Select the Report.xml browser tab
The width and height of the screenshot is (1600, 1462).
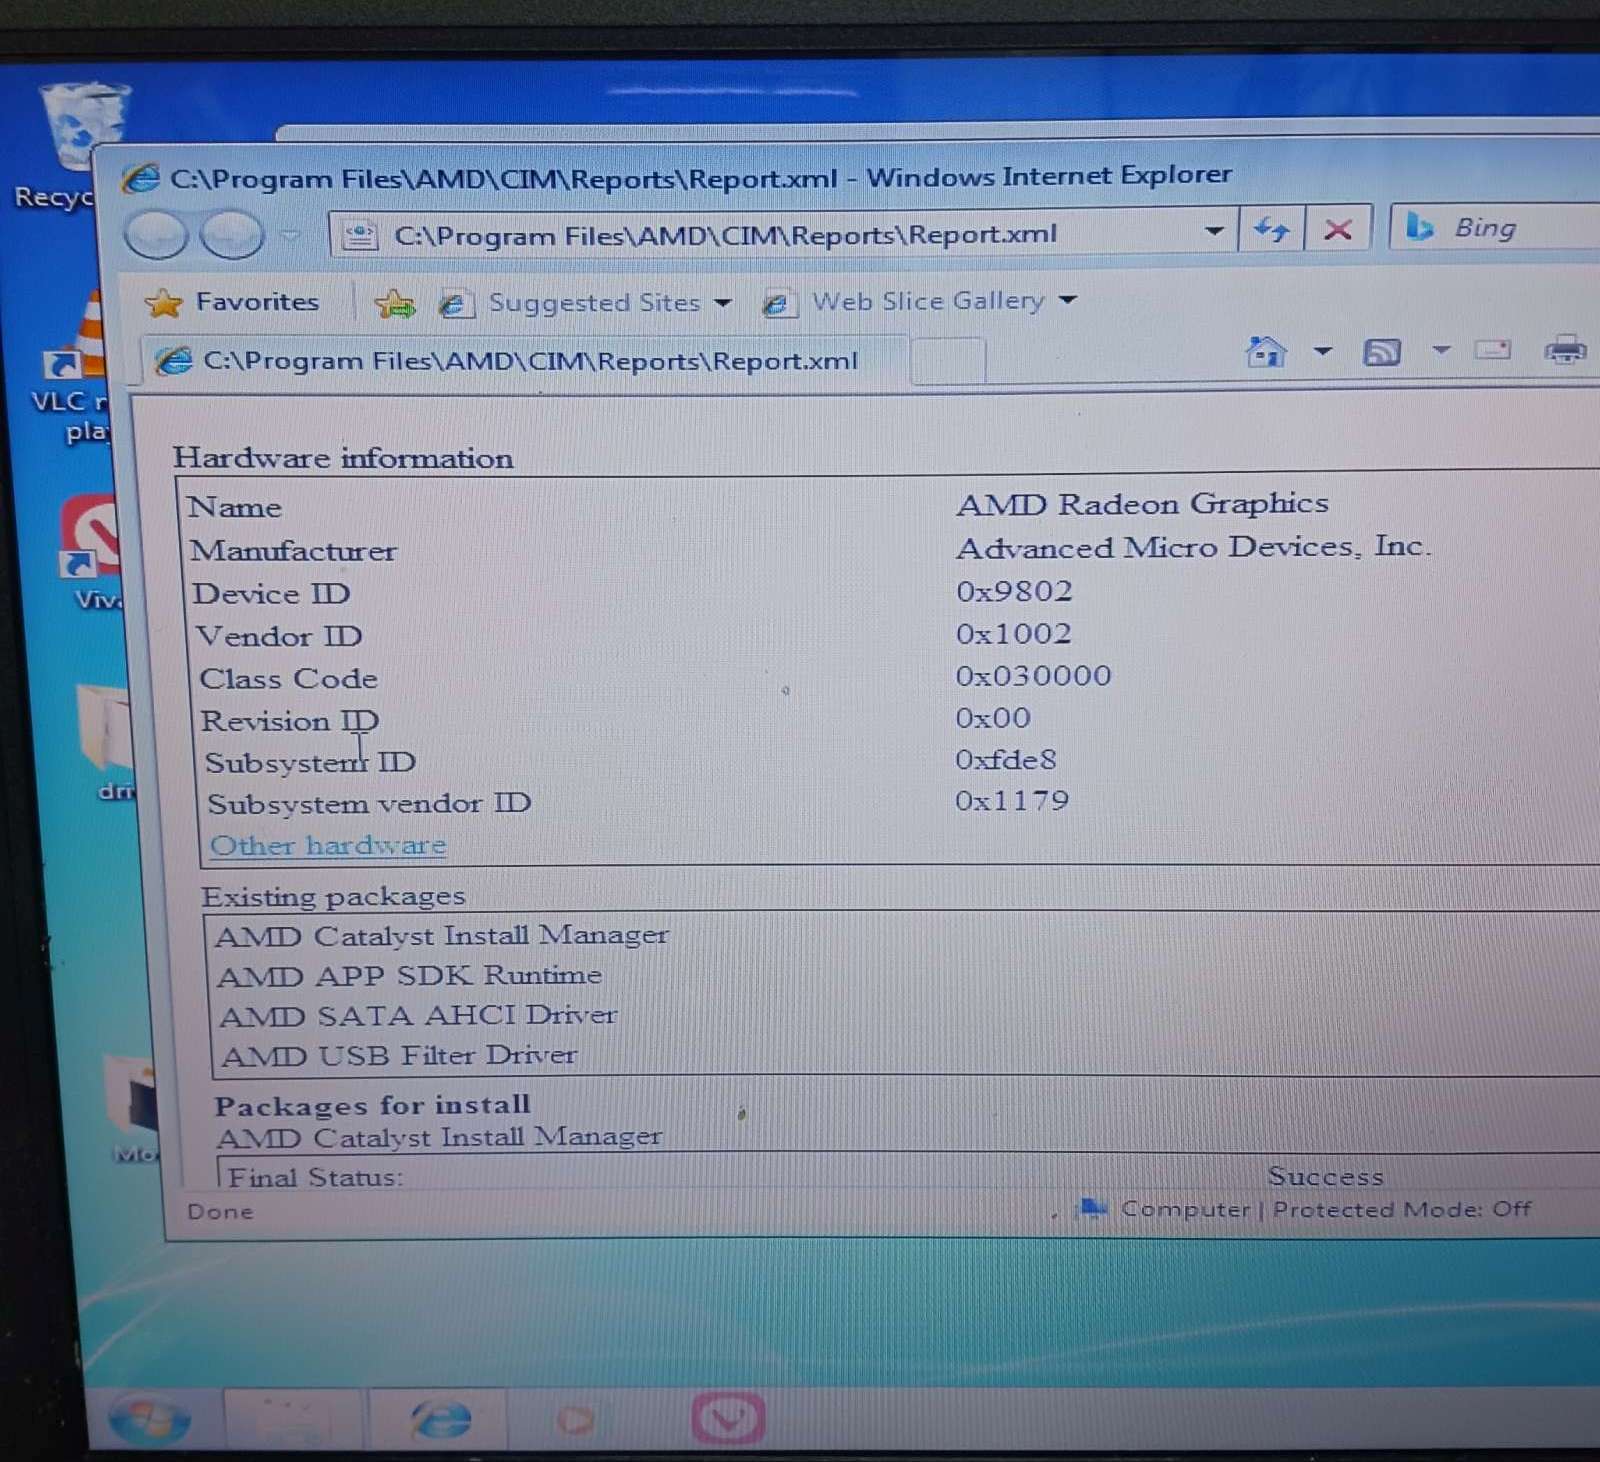(520, 361)
